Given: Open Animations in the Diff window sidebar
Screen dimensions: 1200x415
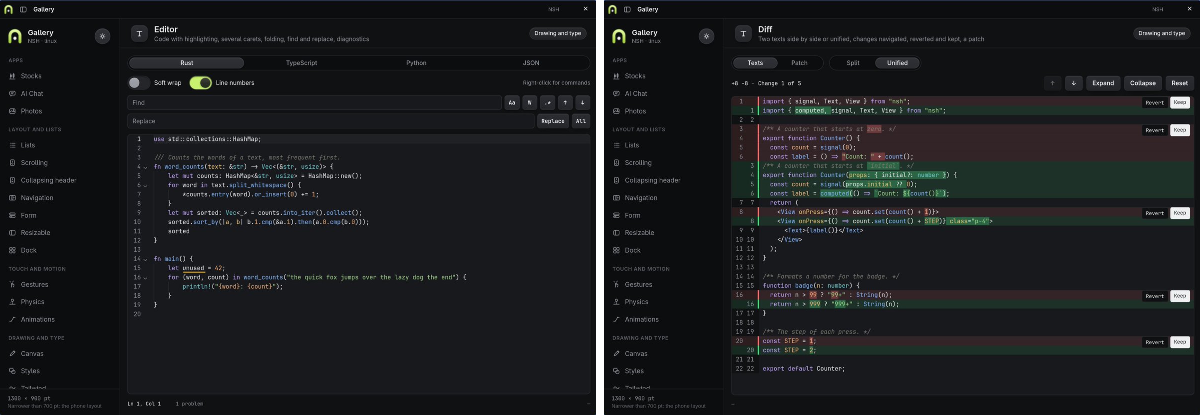Looking at the screenshot, I should tap(663, 319).
